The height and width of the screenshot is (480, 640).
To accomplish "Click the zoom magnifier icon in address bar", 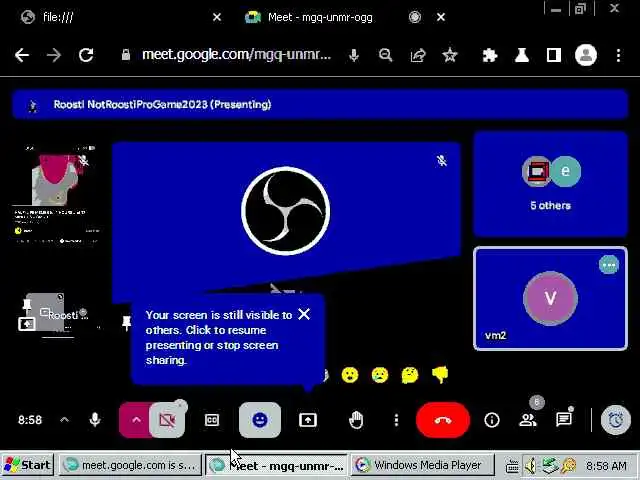I will (x=385, y=55).
